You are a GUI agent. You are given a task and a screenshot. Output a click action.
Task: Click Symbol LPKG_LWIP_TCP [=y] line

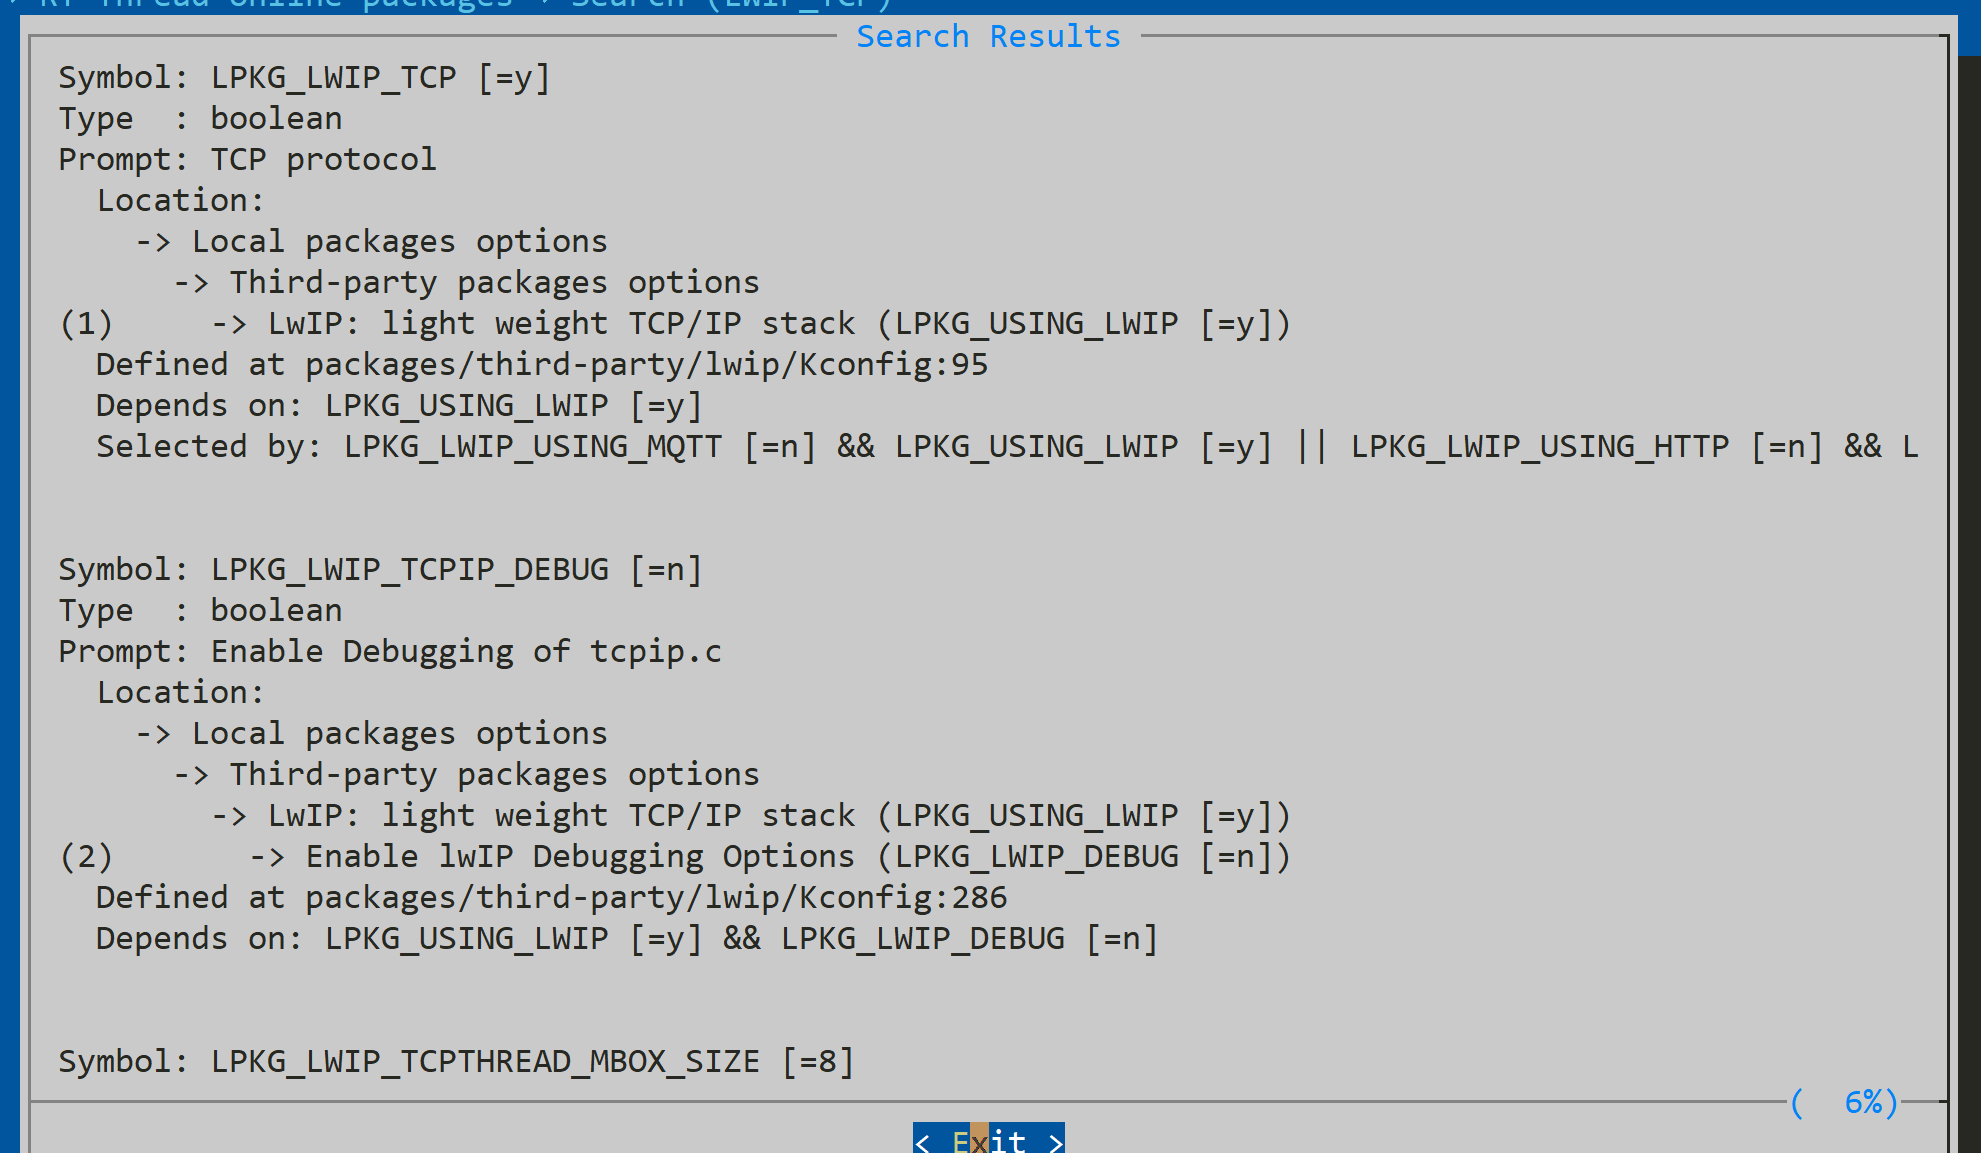click(304, 78)
